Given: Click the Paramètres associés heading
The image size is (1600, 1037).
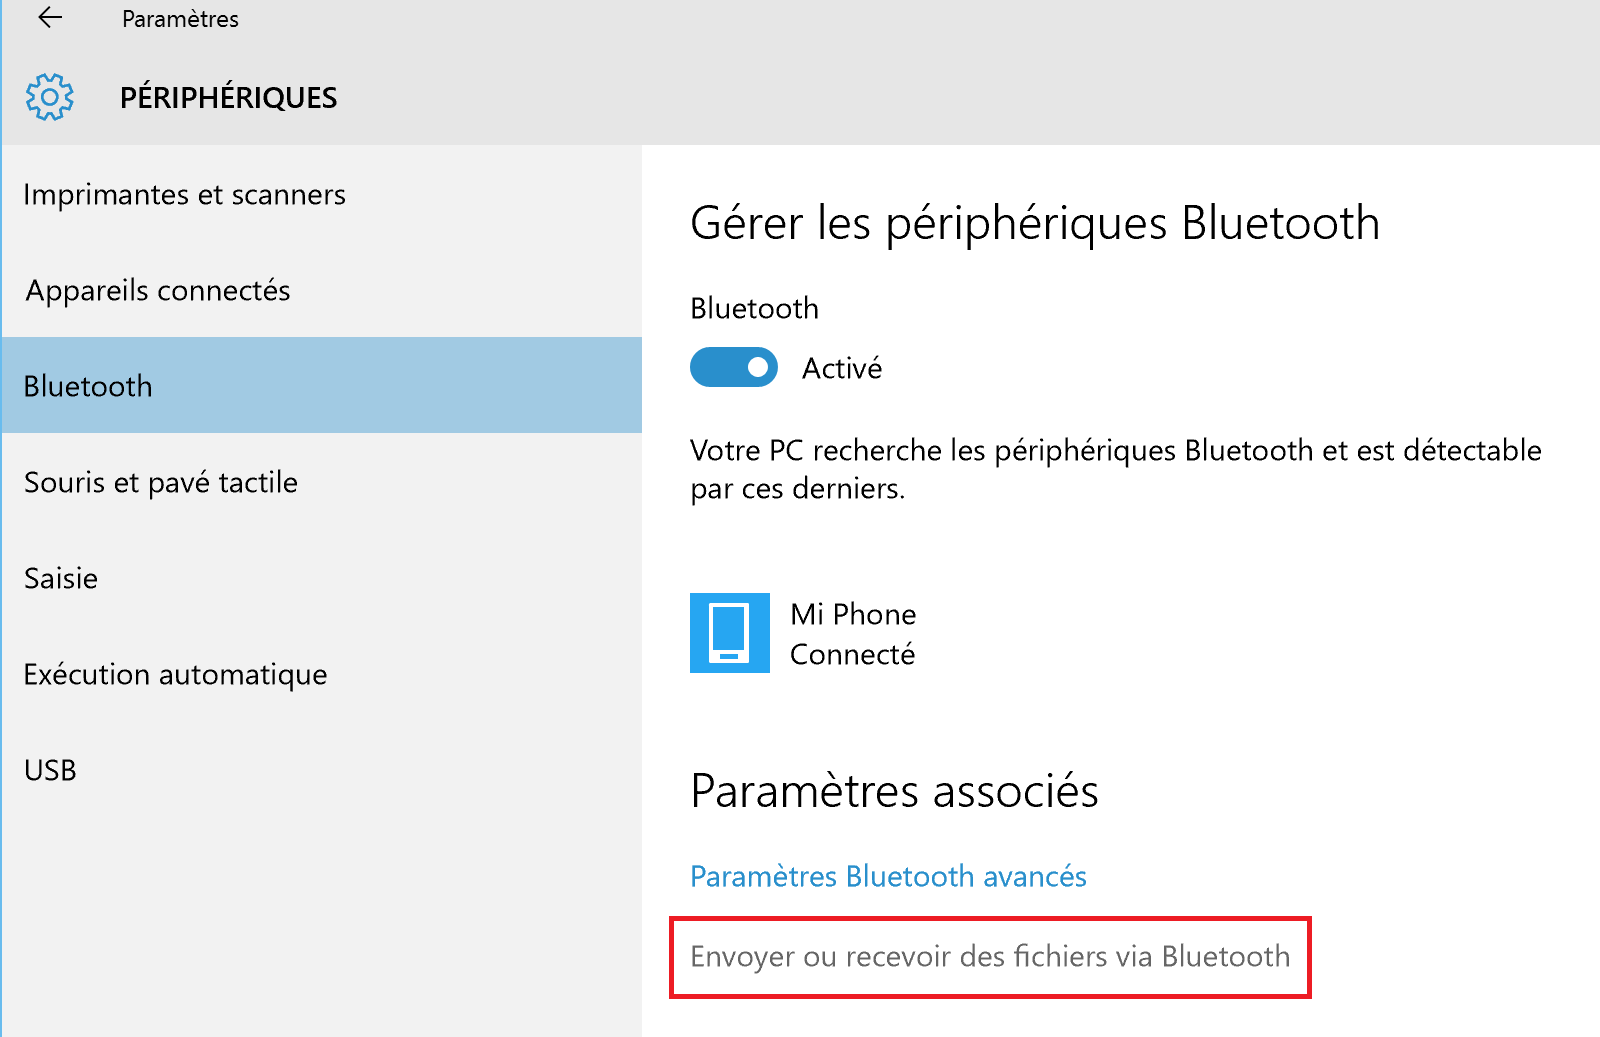Looking at the screenshot, I should 894,791.
